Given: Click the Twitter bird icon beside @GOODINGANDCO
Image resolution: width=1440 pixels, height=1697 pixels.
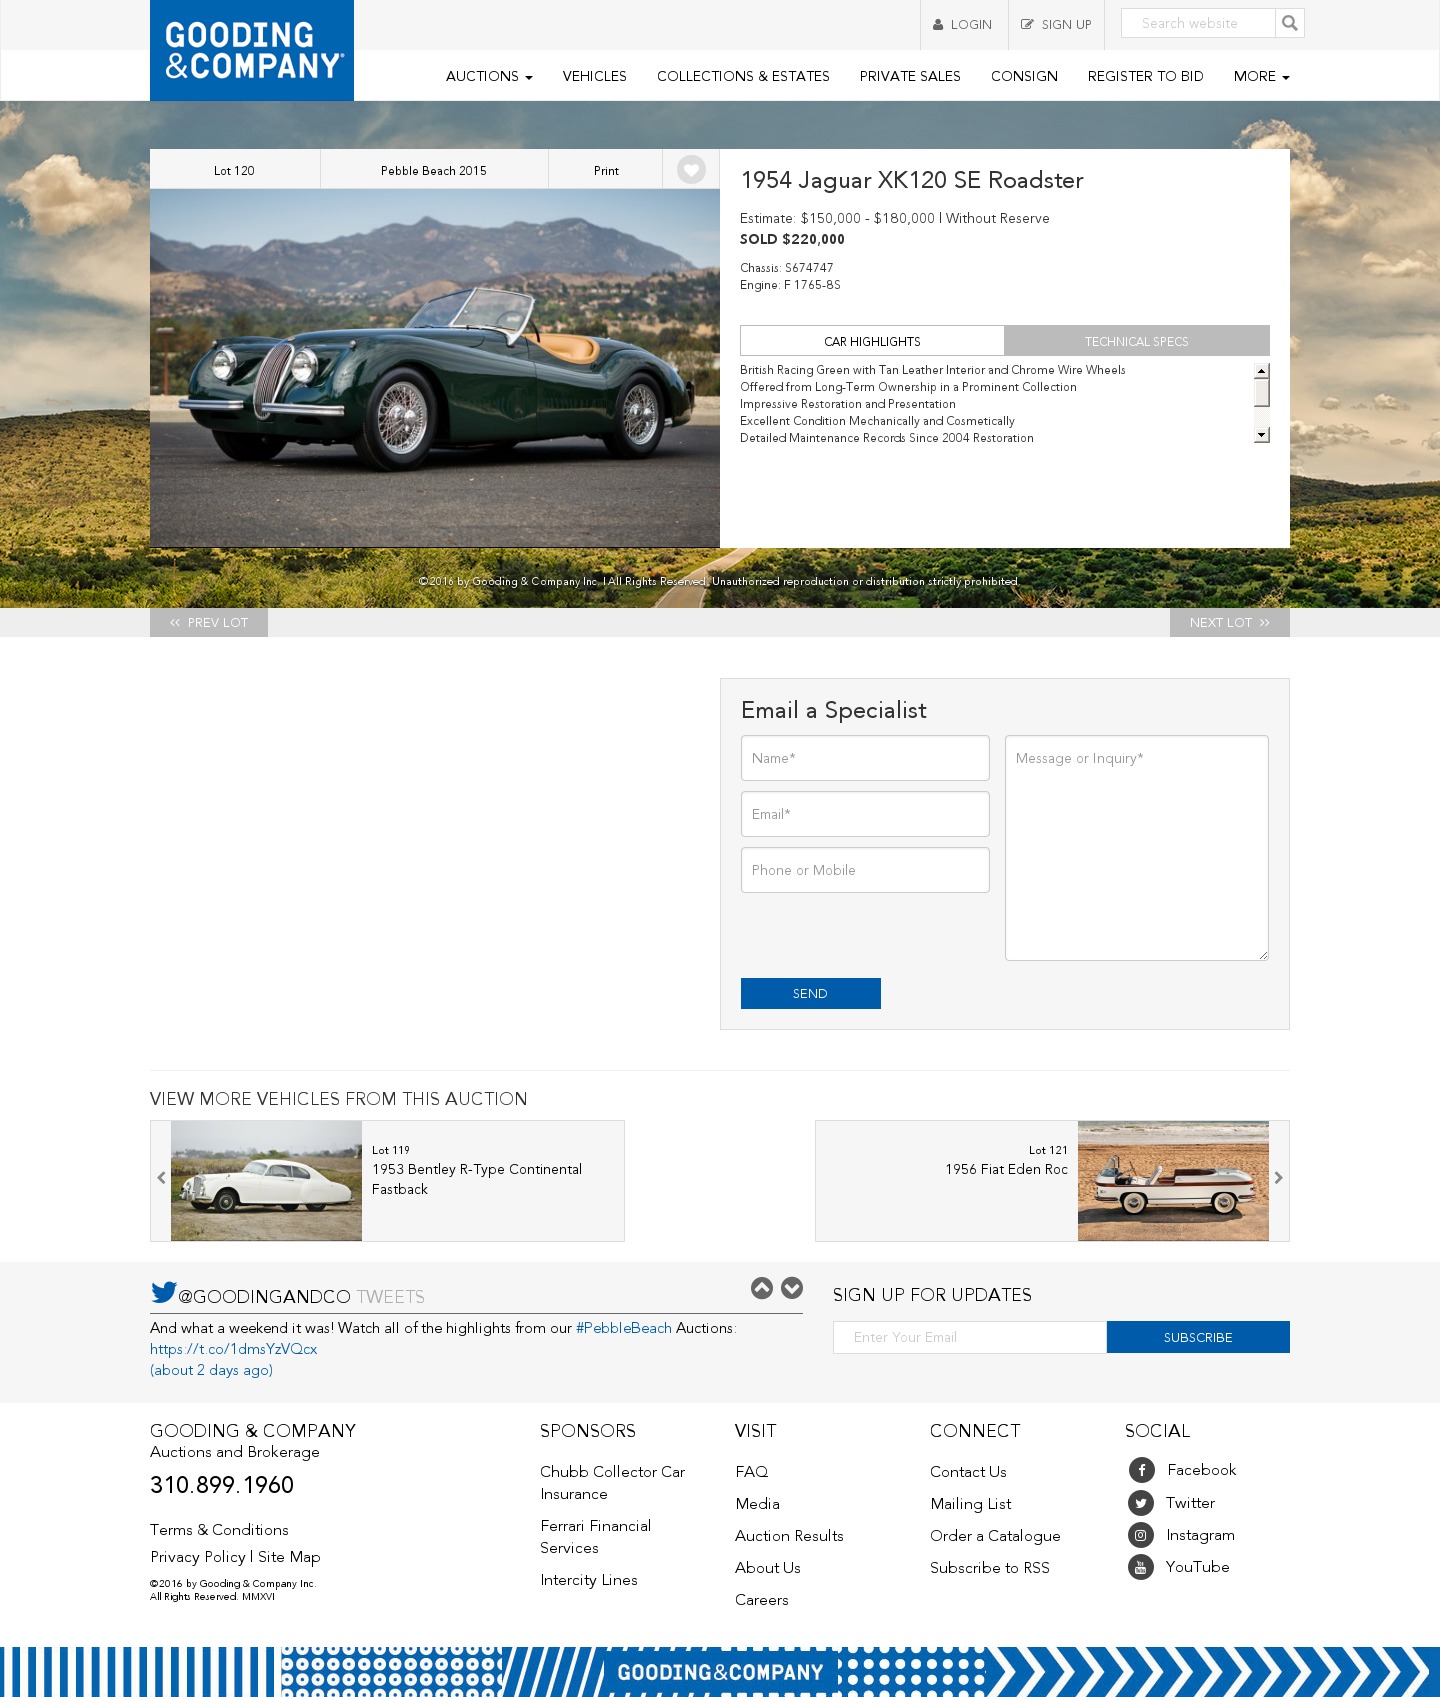Looking at the screenshot, I should [x=163, y=1293].
